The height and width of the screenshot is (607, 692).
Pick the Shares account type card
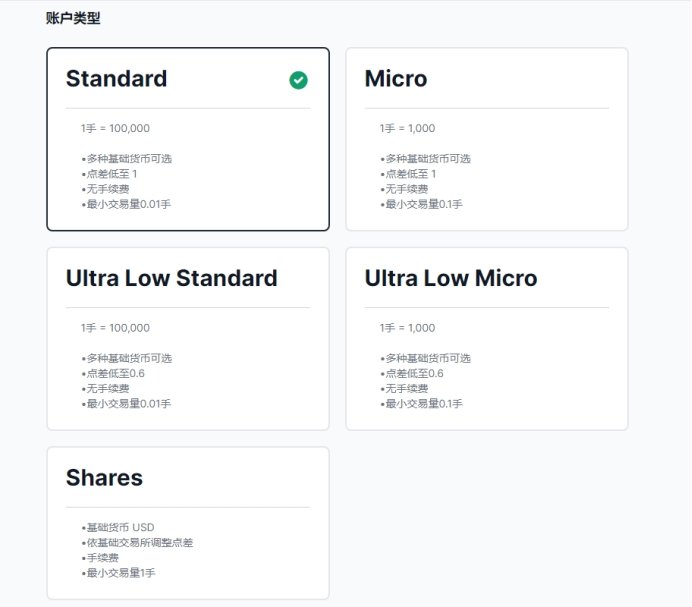point(188,523)
